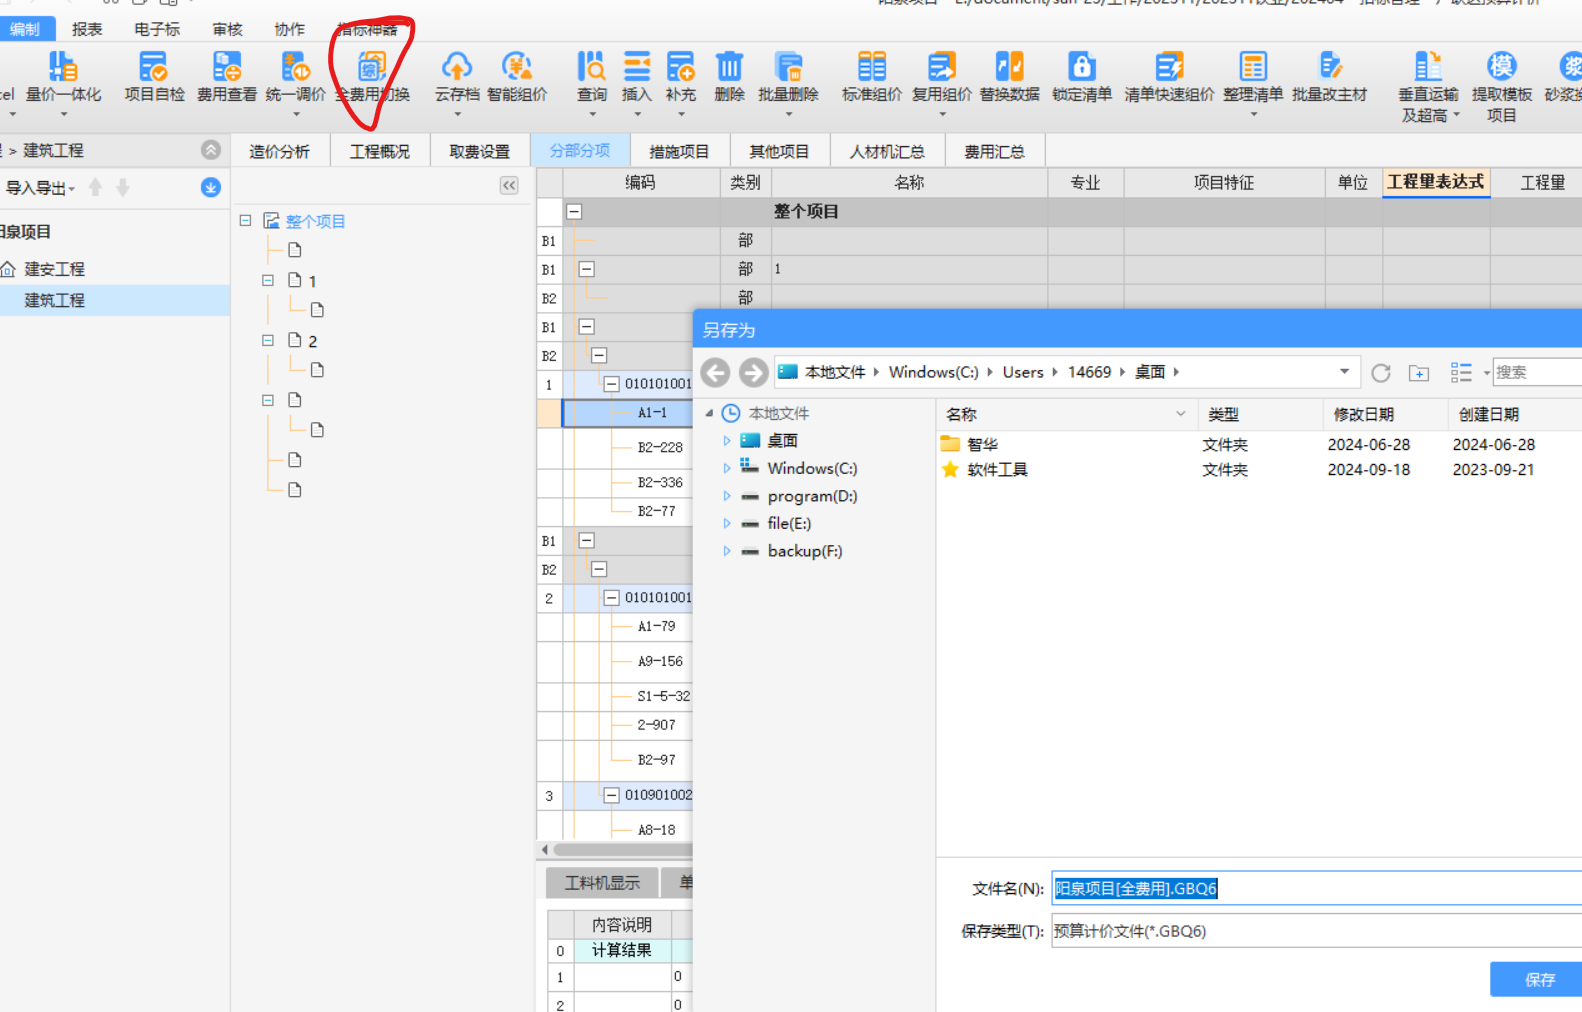The image size is (1582, 1012).
Task: Select 建安工程 in the left project list
Action: (x=55, y=269)
